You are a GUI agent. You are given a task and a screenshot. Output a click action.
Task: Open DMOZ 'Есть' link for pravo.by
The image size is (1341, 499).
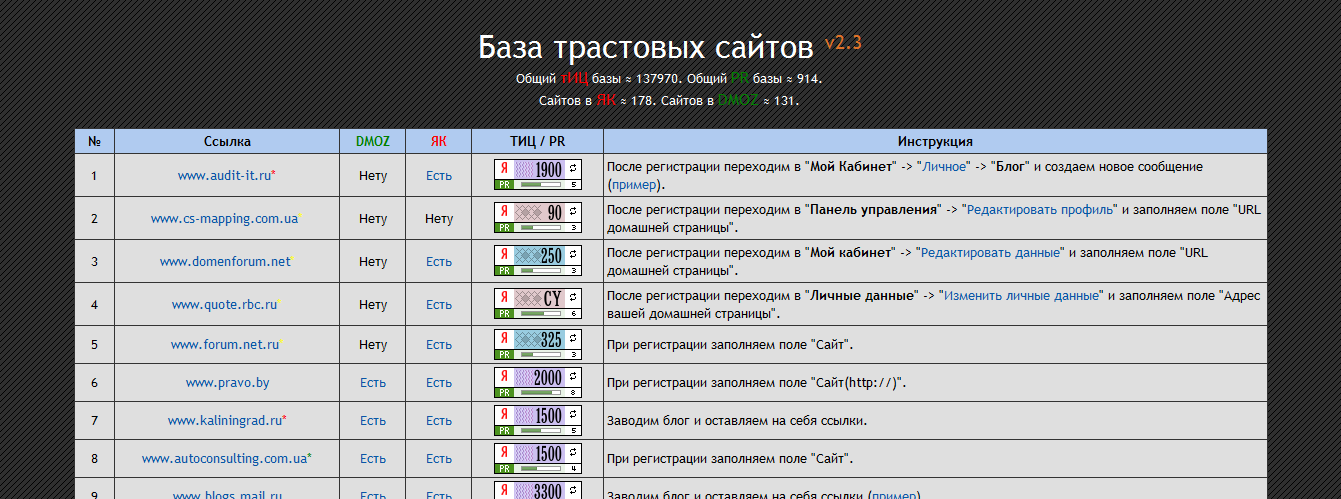pyautogui.click(x=373, y=382)
